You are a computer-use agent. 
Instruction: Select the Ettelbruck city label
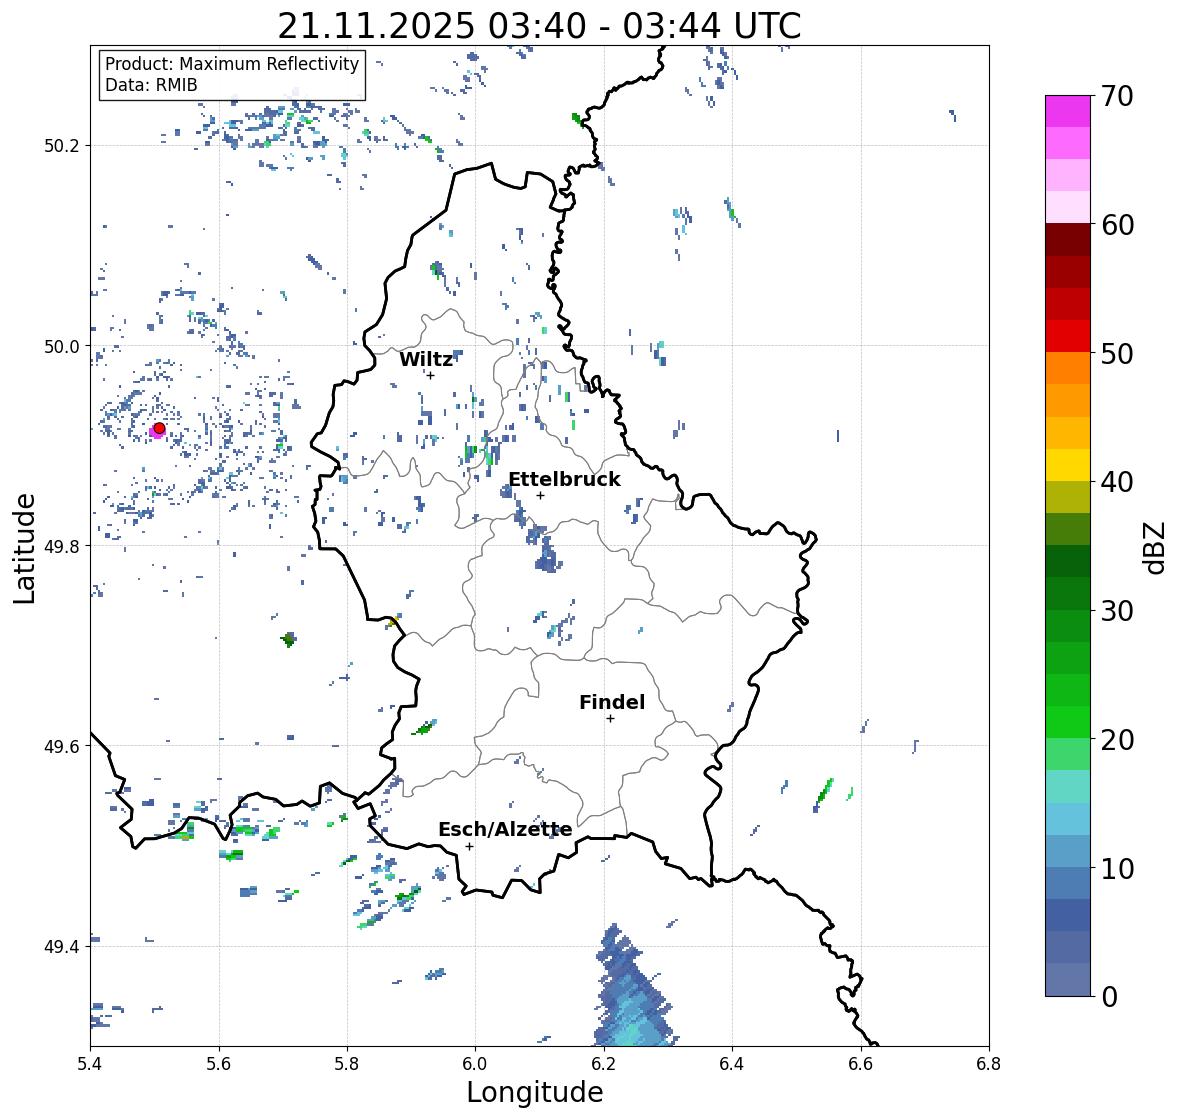564,480
